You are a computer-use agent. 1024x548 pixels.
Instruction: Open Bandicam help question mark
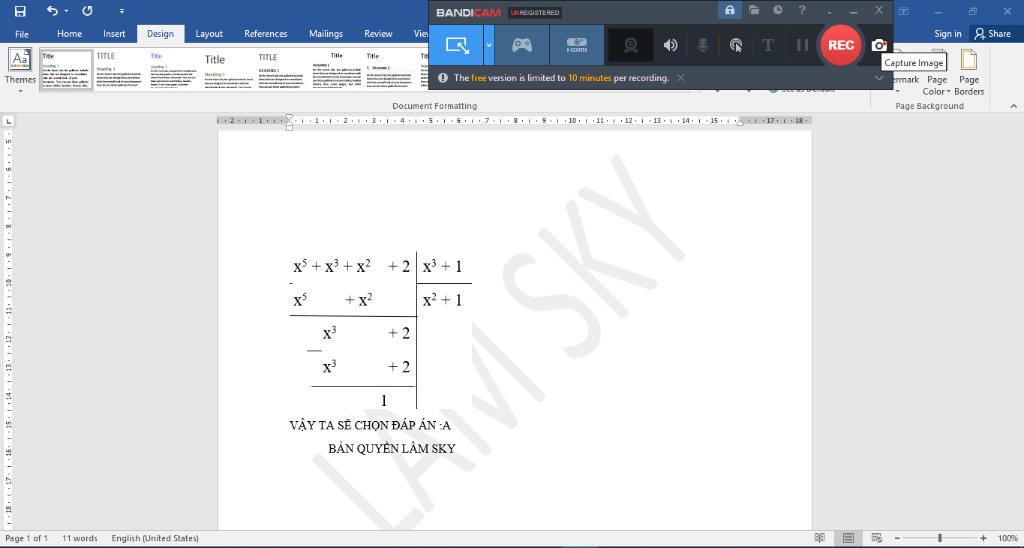(x=802, y=10)
